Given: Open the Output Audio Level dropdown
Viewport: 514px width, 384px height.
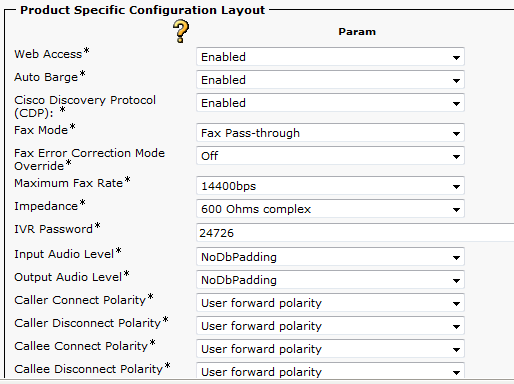Looking at the screenshot, I should click(330, 280).
